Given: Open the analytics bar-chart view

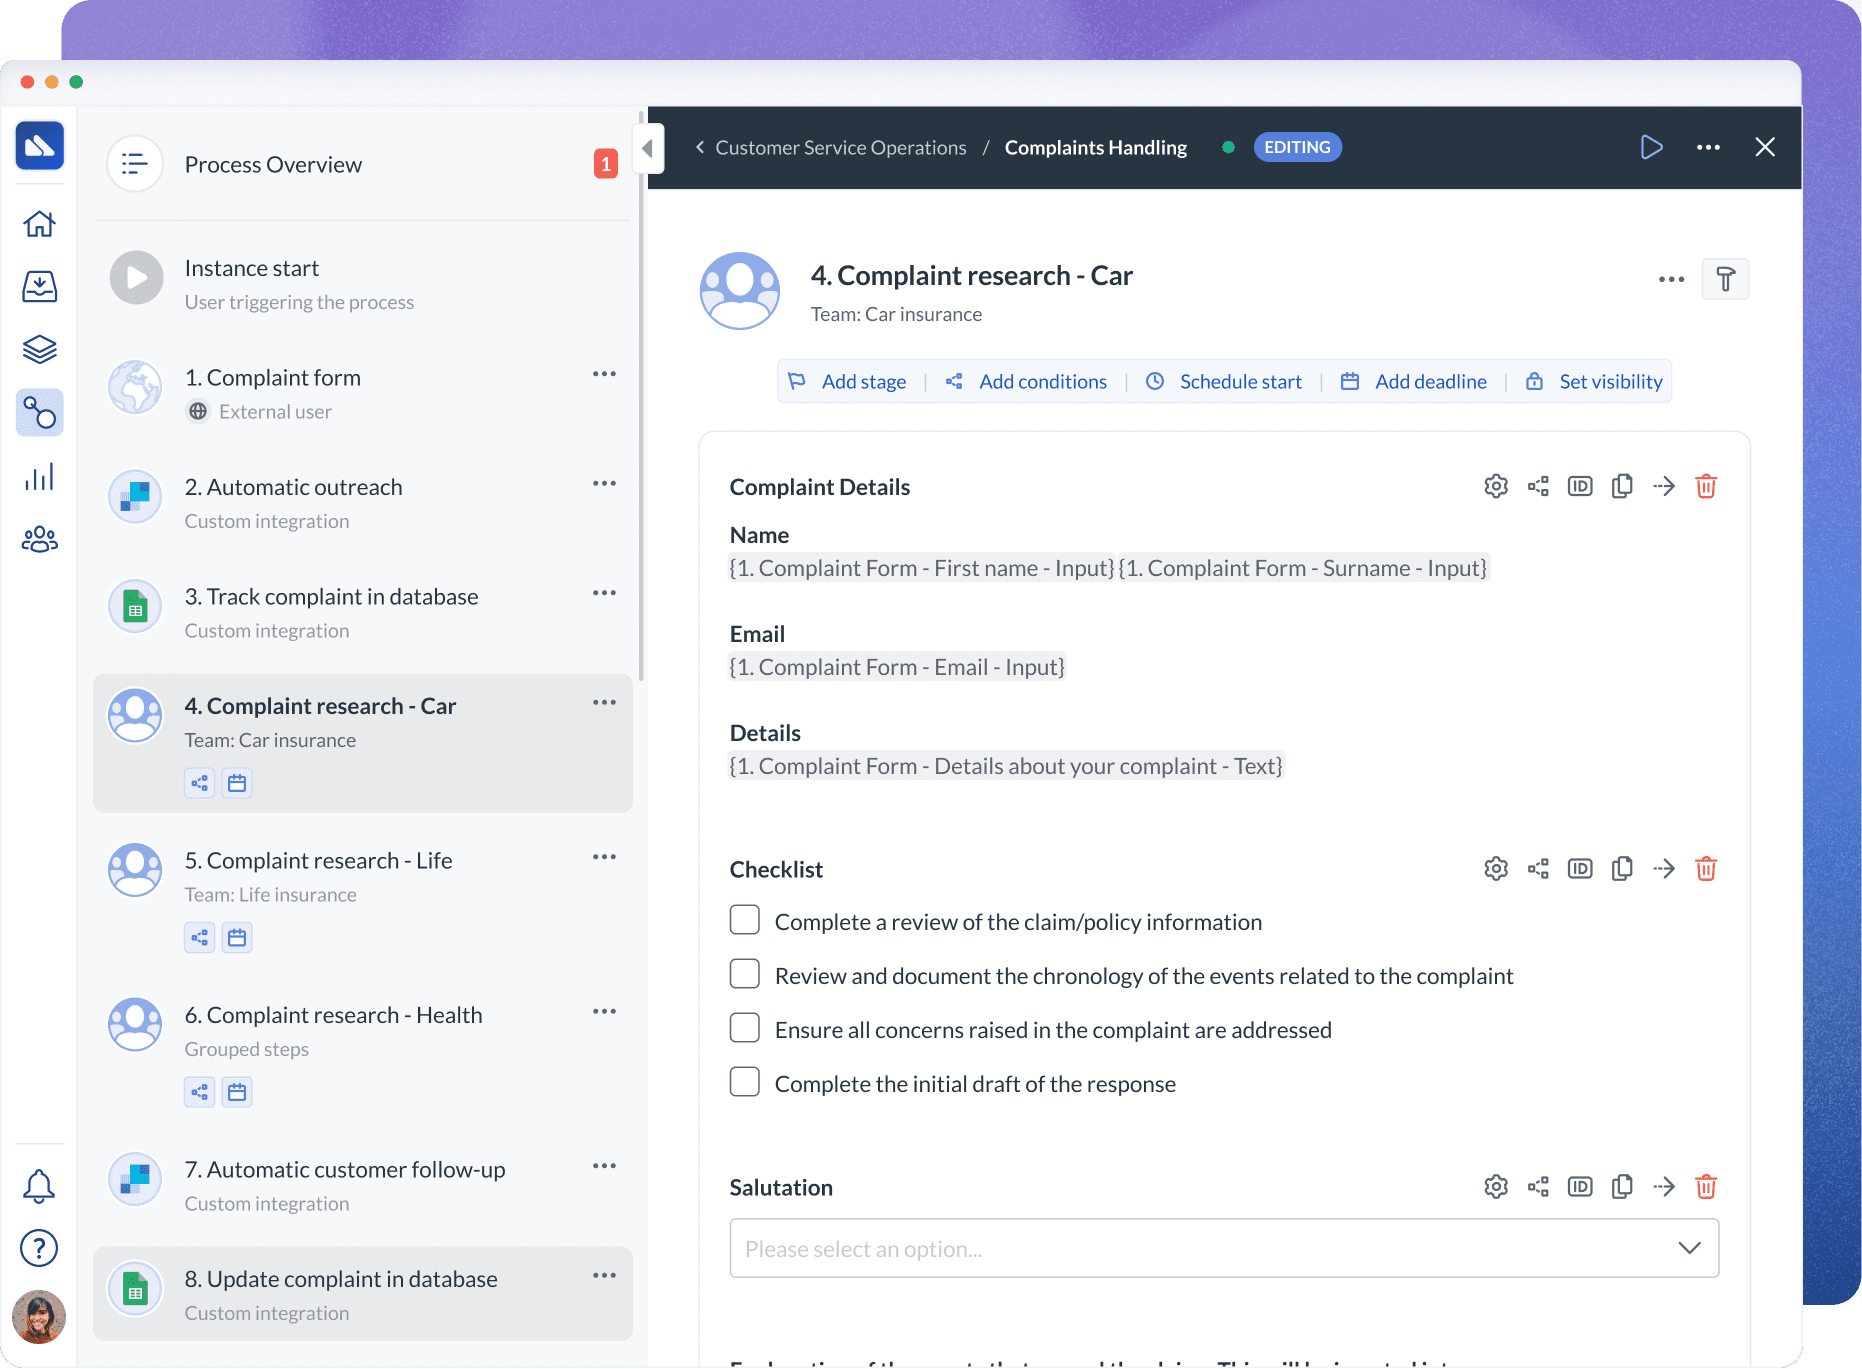Looking at the screenshot, I should [x=39, y=476].
